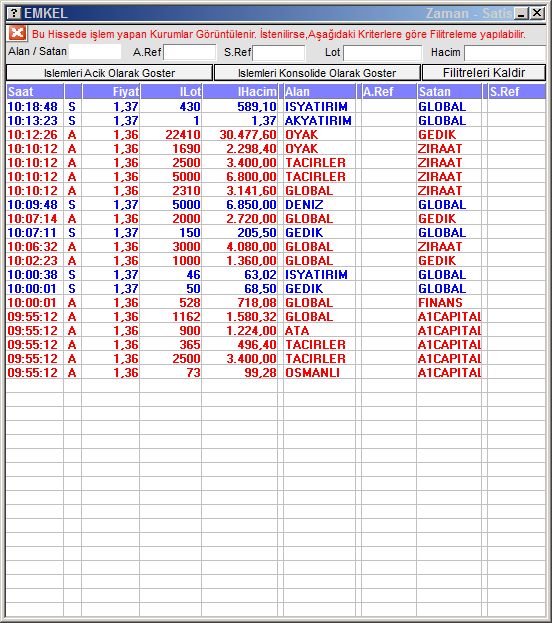Click volume value 496,40
This screenshot has width=552, height=623.
pos(257,345)
